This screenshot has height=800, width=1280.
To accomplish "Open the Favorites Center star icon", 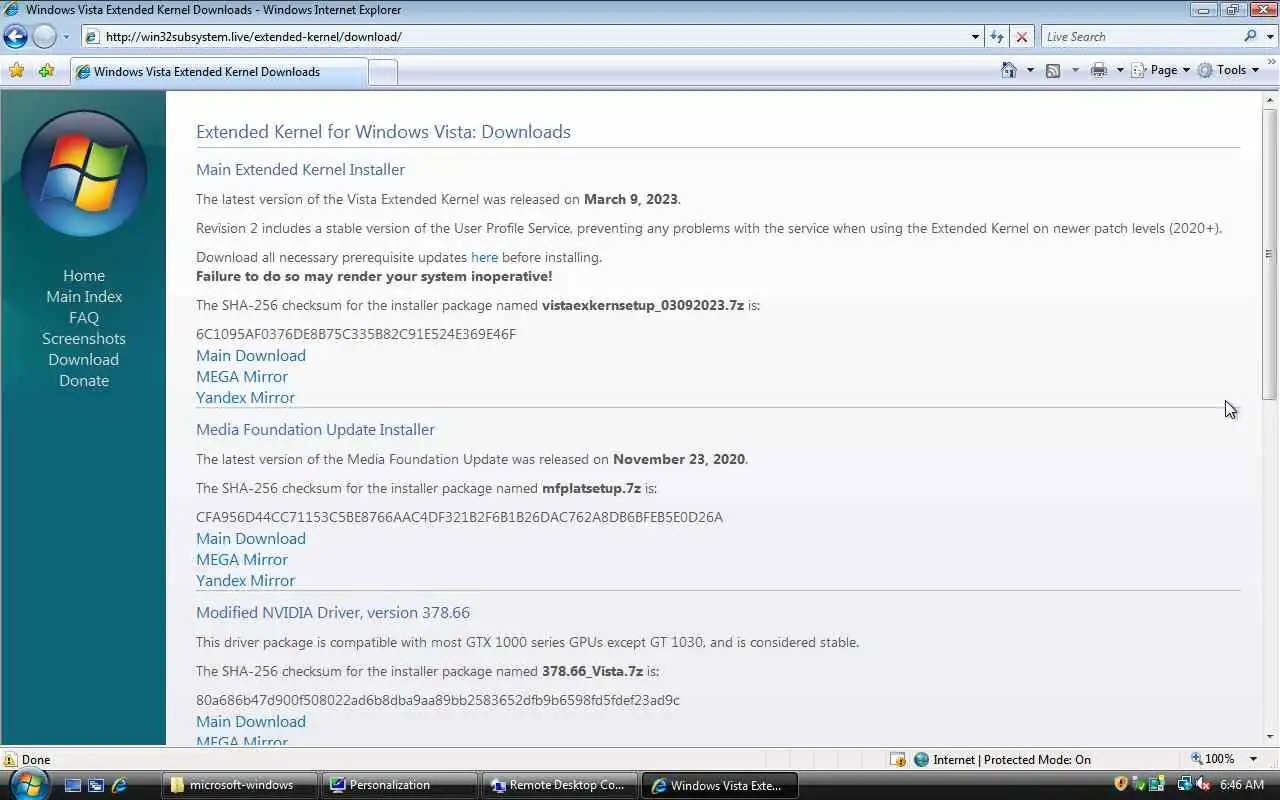I will pos(16,71).
